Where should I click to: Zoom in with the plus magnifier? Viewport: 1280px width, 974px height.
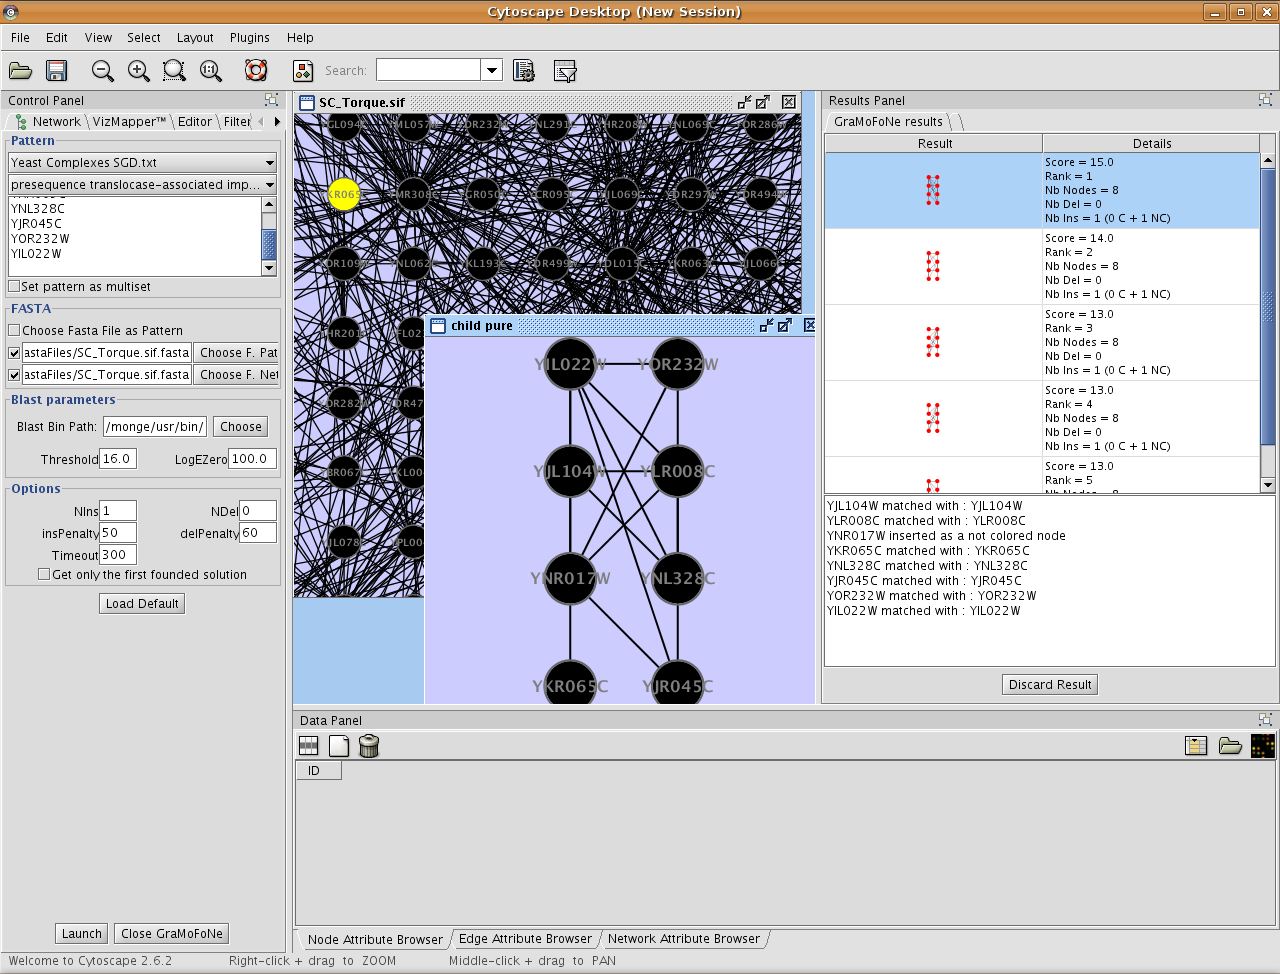click(138, 71)
